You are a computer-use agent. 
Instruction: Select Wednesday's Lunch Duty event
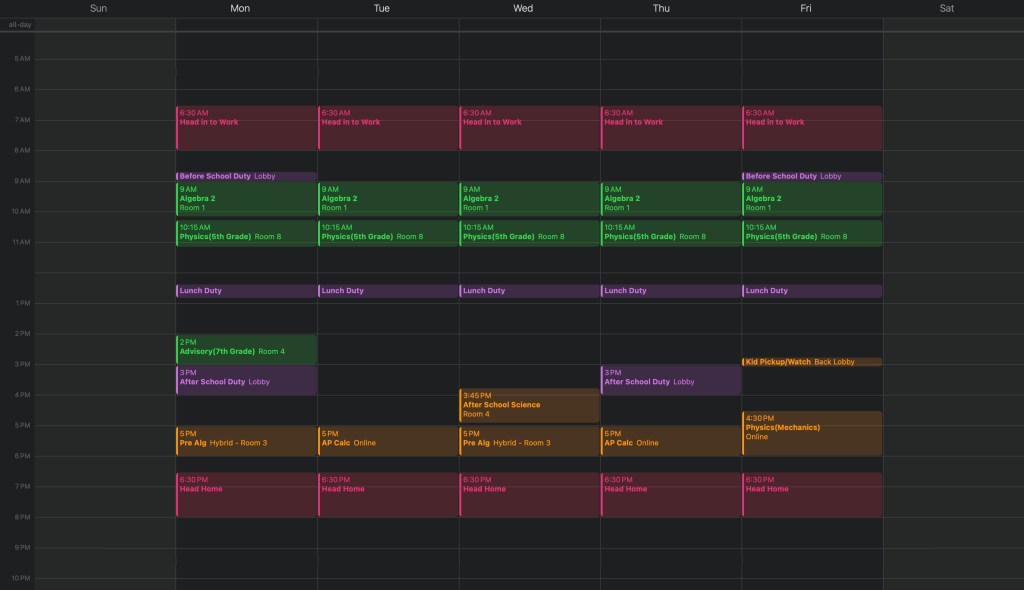click(x=529, y=291)
